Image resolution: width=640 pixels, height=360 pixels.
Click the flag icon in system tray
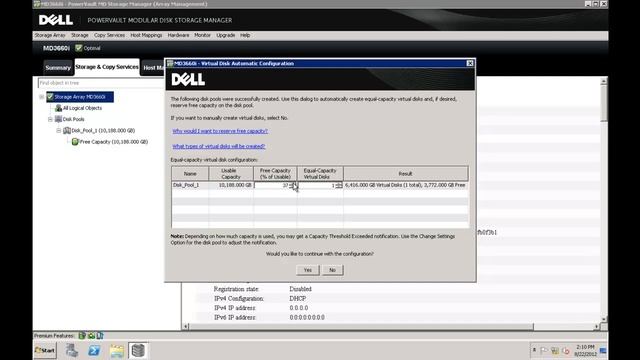click(544, 350)
